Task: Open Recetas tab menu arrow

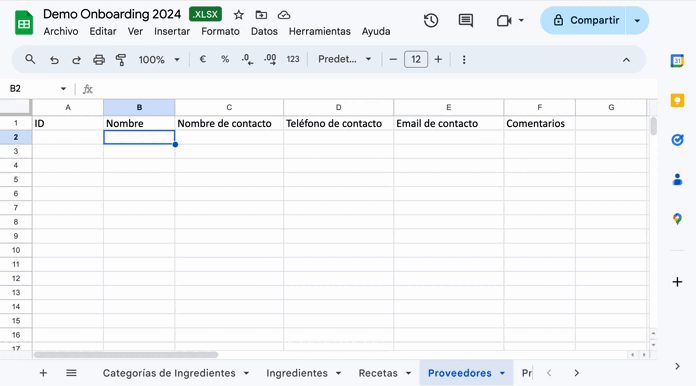Action: pyautogui.click(x=408, y=373)
